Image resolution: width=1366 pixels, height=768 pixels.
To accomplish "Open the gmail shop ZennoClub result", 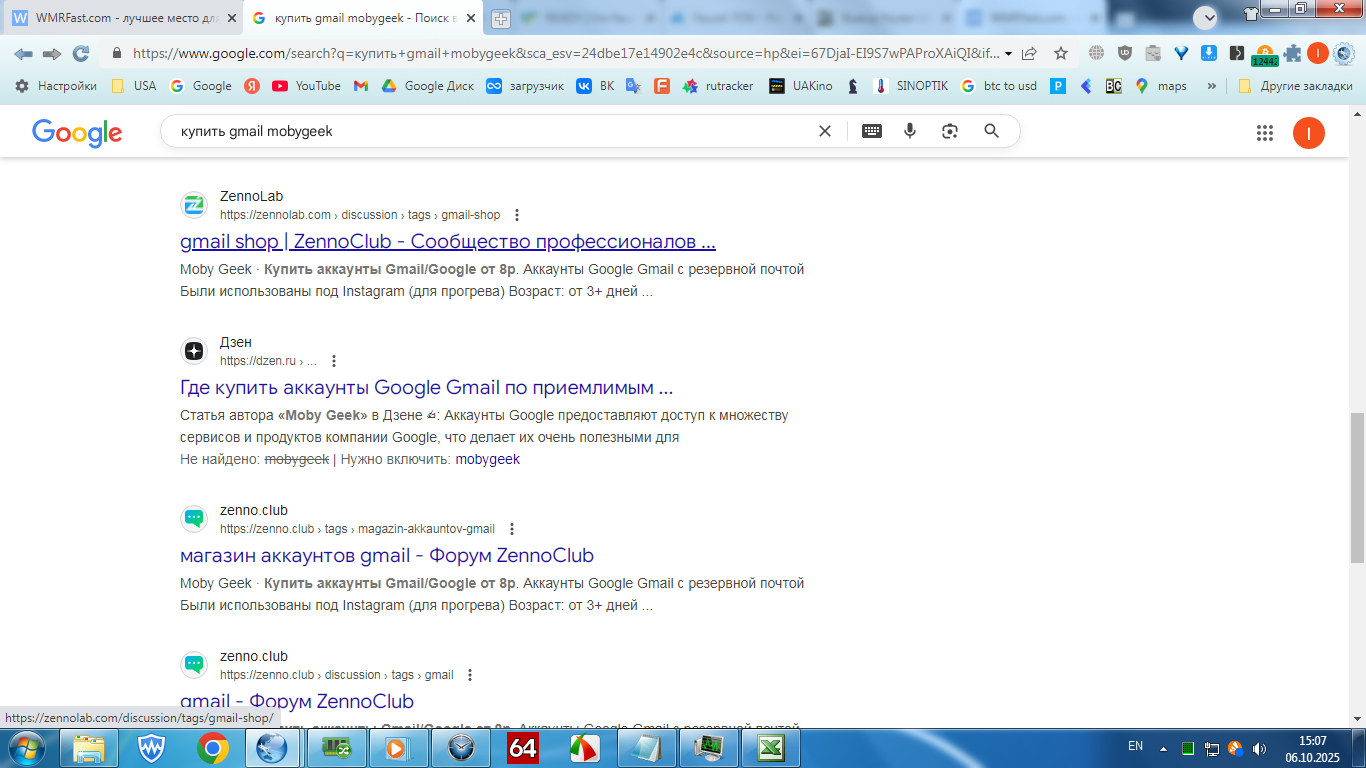I will (x=448, y=242).
